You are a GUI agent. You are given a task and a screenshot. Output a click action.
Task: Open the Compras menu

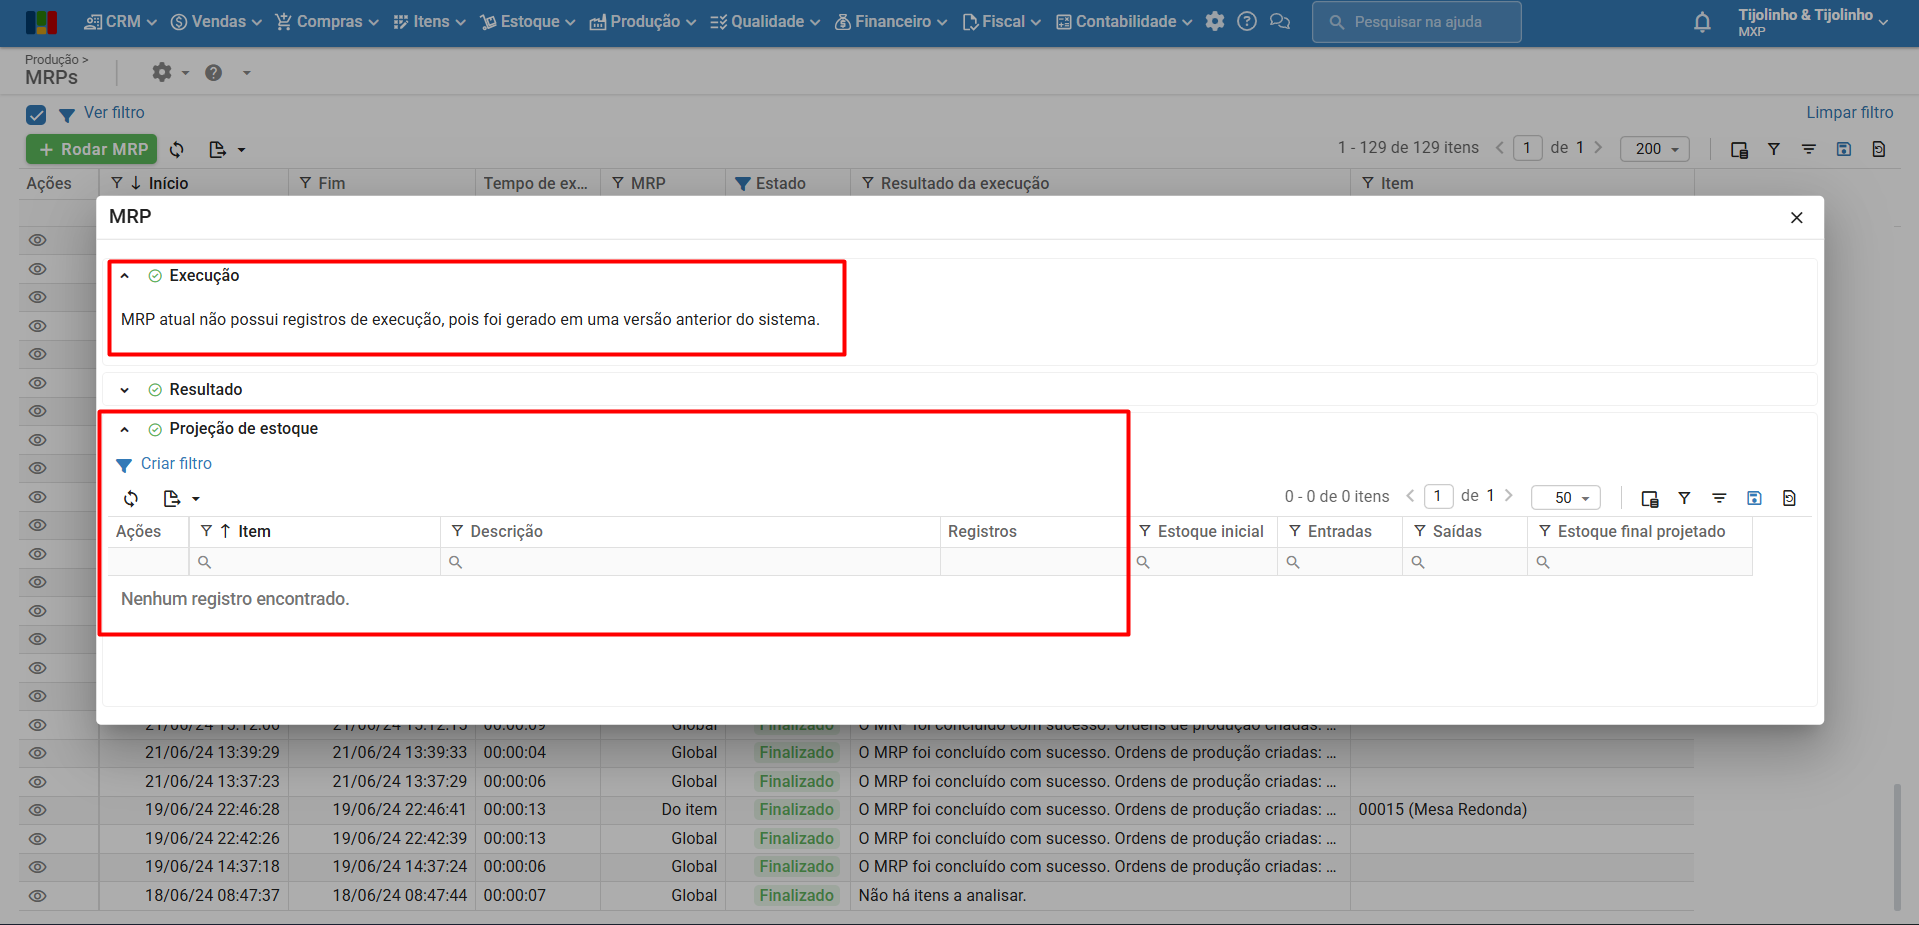(327, 22)
